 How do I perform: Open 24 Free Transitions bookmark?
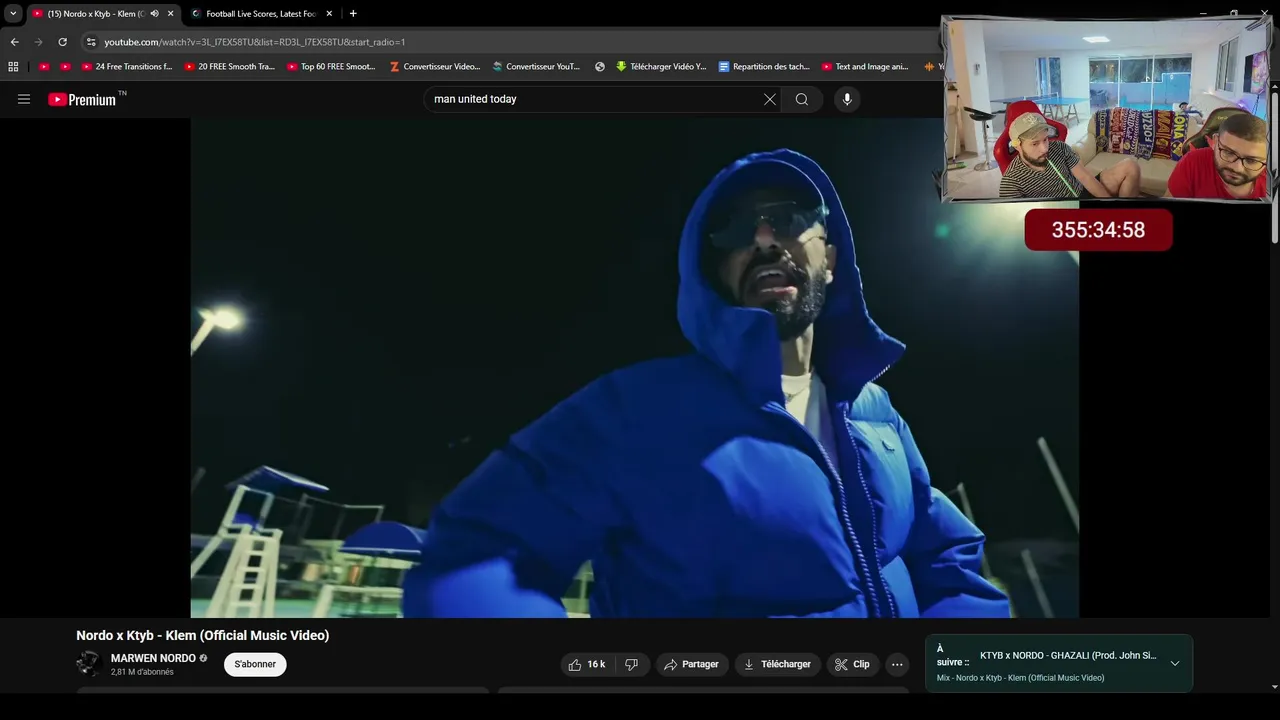tap(127, 67)
